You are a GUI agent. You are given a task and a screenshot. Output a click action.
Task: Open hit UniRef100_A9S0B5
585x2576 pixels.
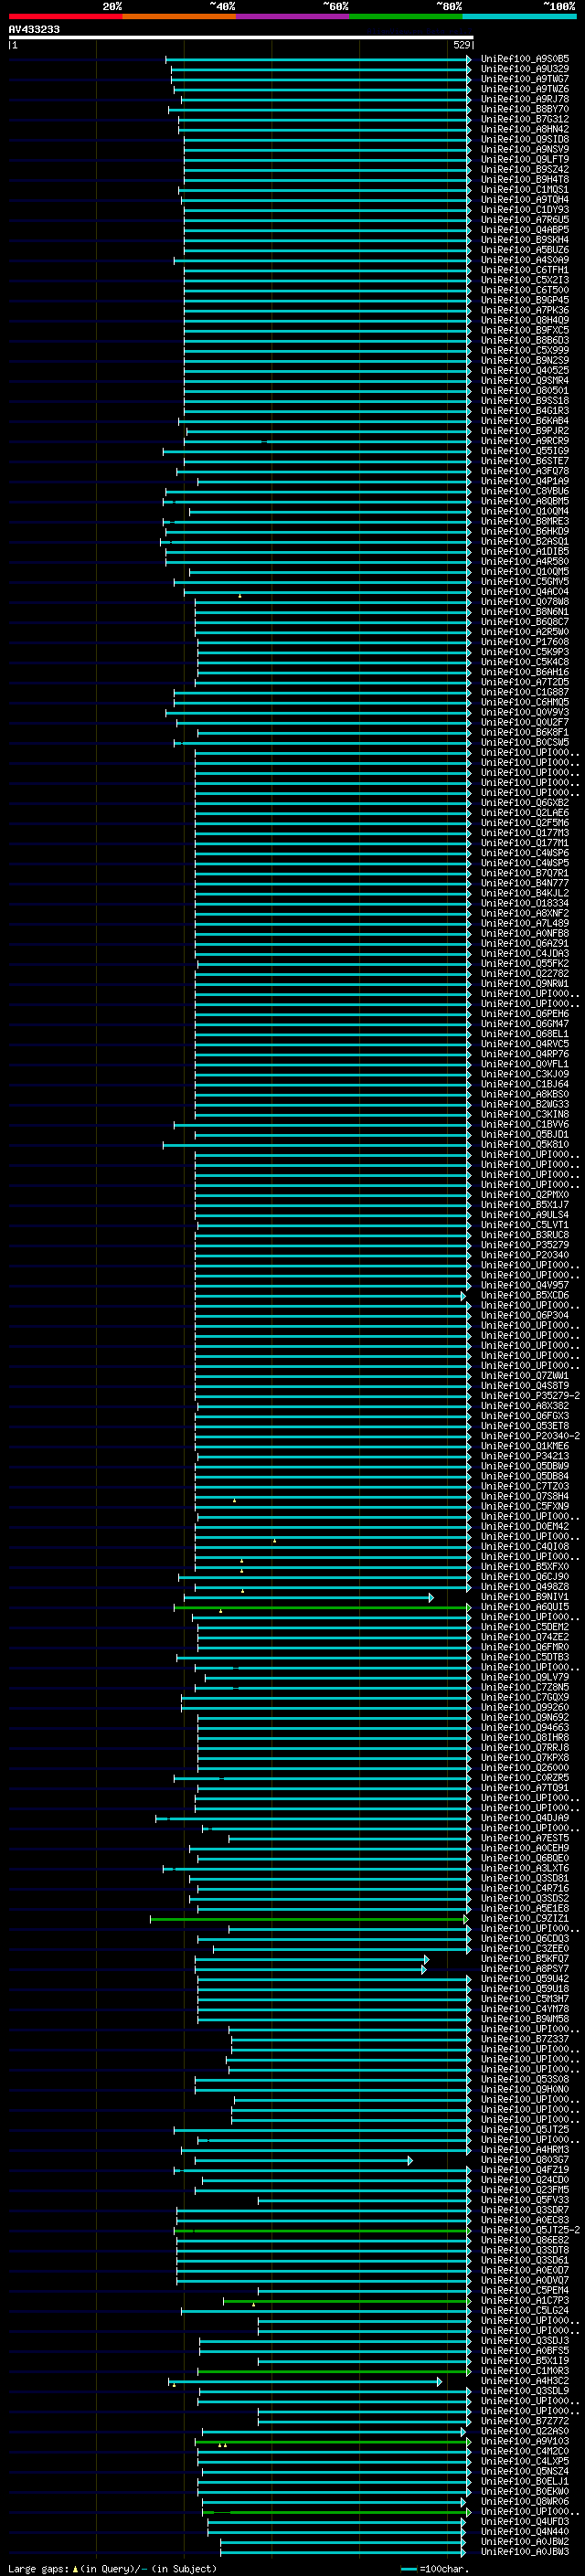click(x=524, y=59)
